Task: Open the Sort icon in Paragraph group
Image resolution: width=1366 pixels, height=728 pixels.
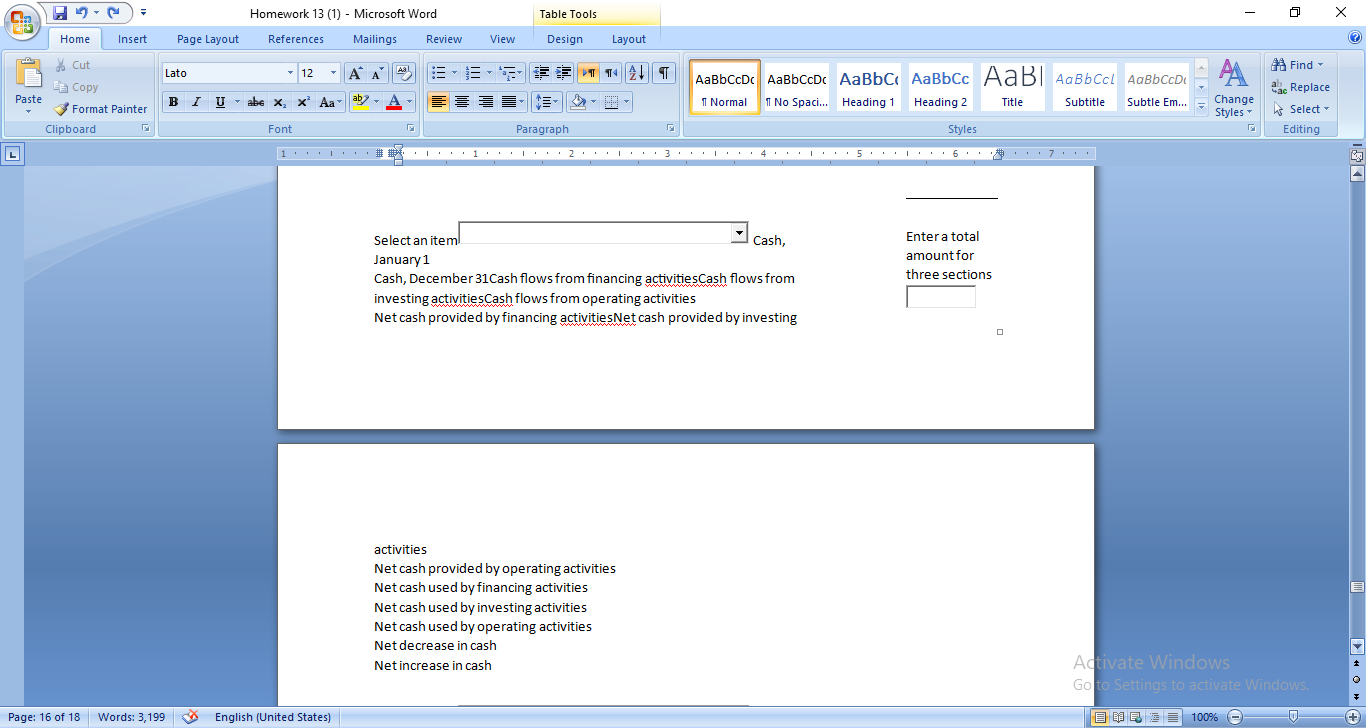Action: coord(635,72)
